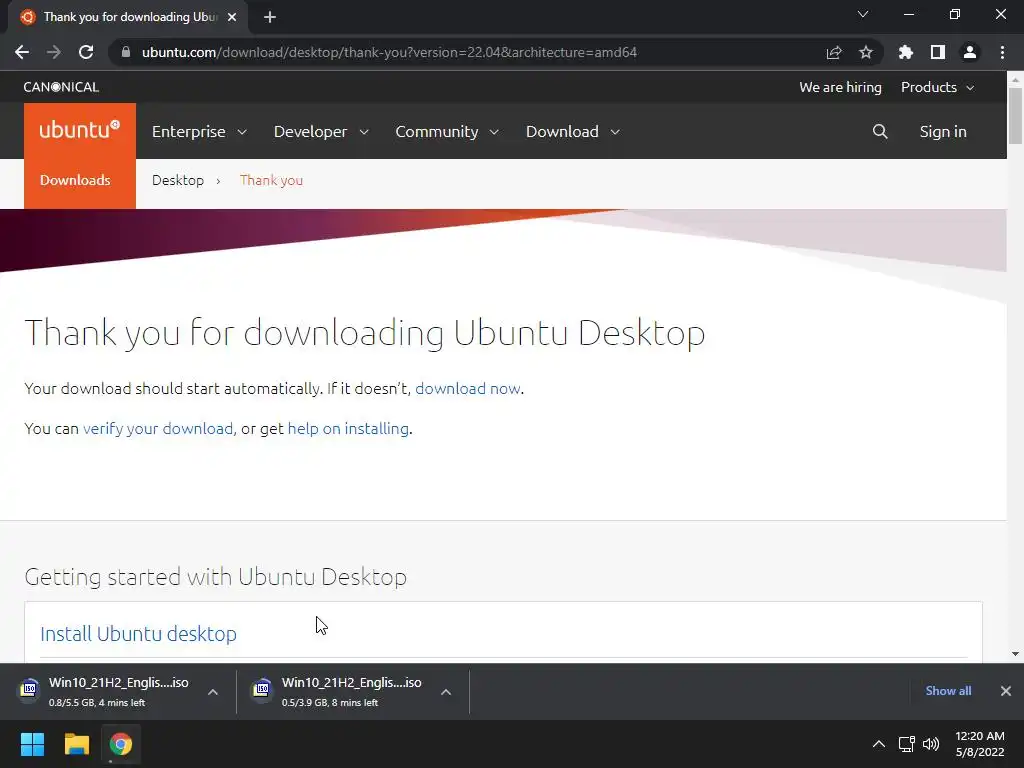Screen dimensions: 1024x768
Task: Expand the Download menu
Action: pyautogui.click(x=573, y=131)
